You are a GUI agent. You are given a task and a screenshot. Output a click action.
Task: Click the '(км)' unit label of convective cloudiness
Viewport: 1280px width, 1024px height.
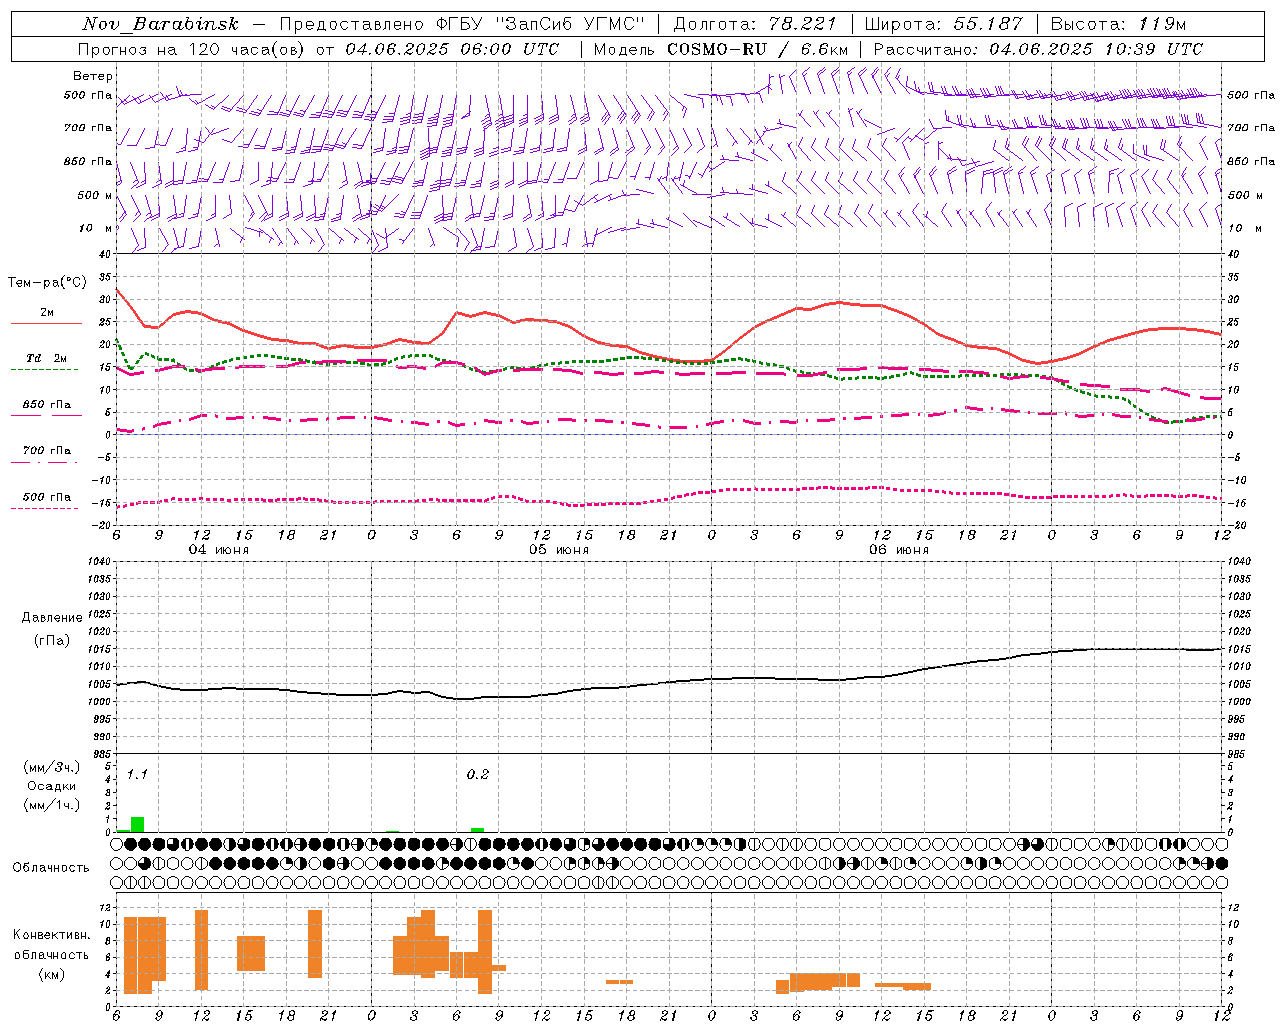(x=52, y=973)
